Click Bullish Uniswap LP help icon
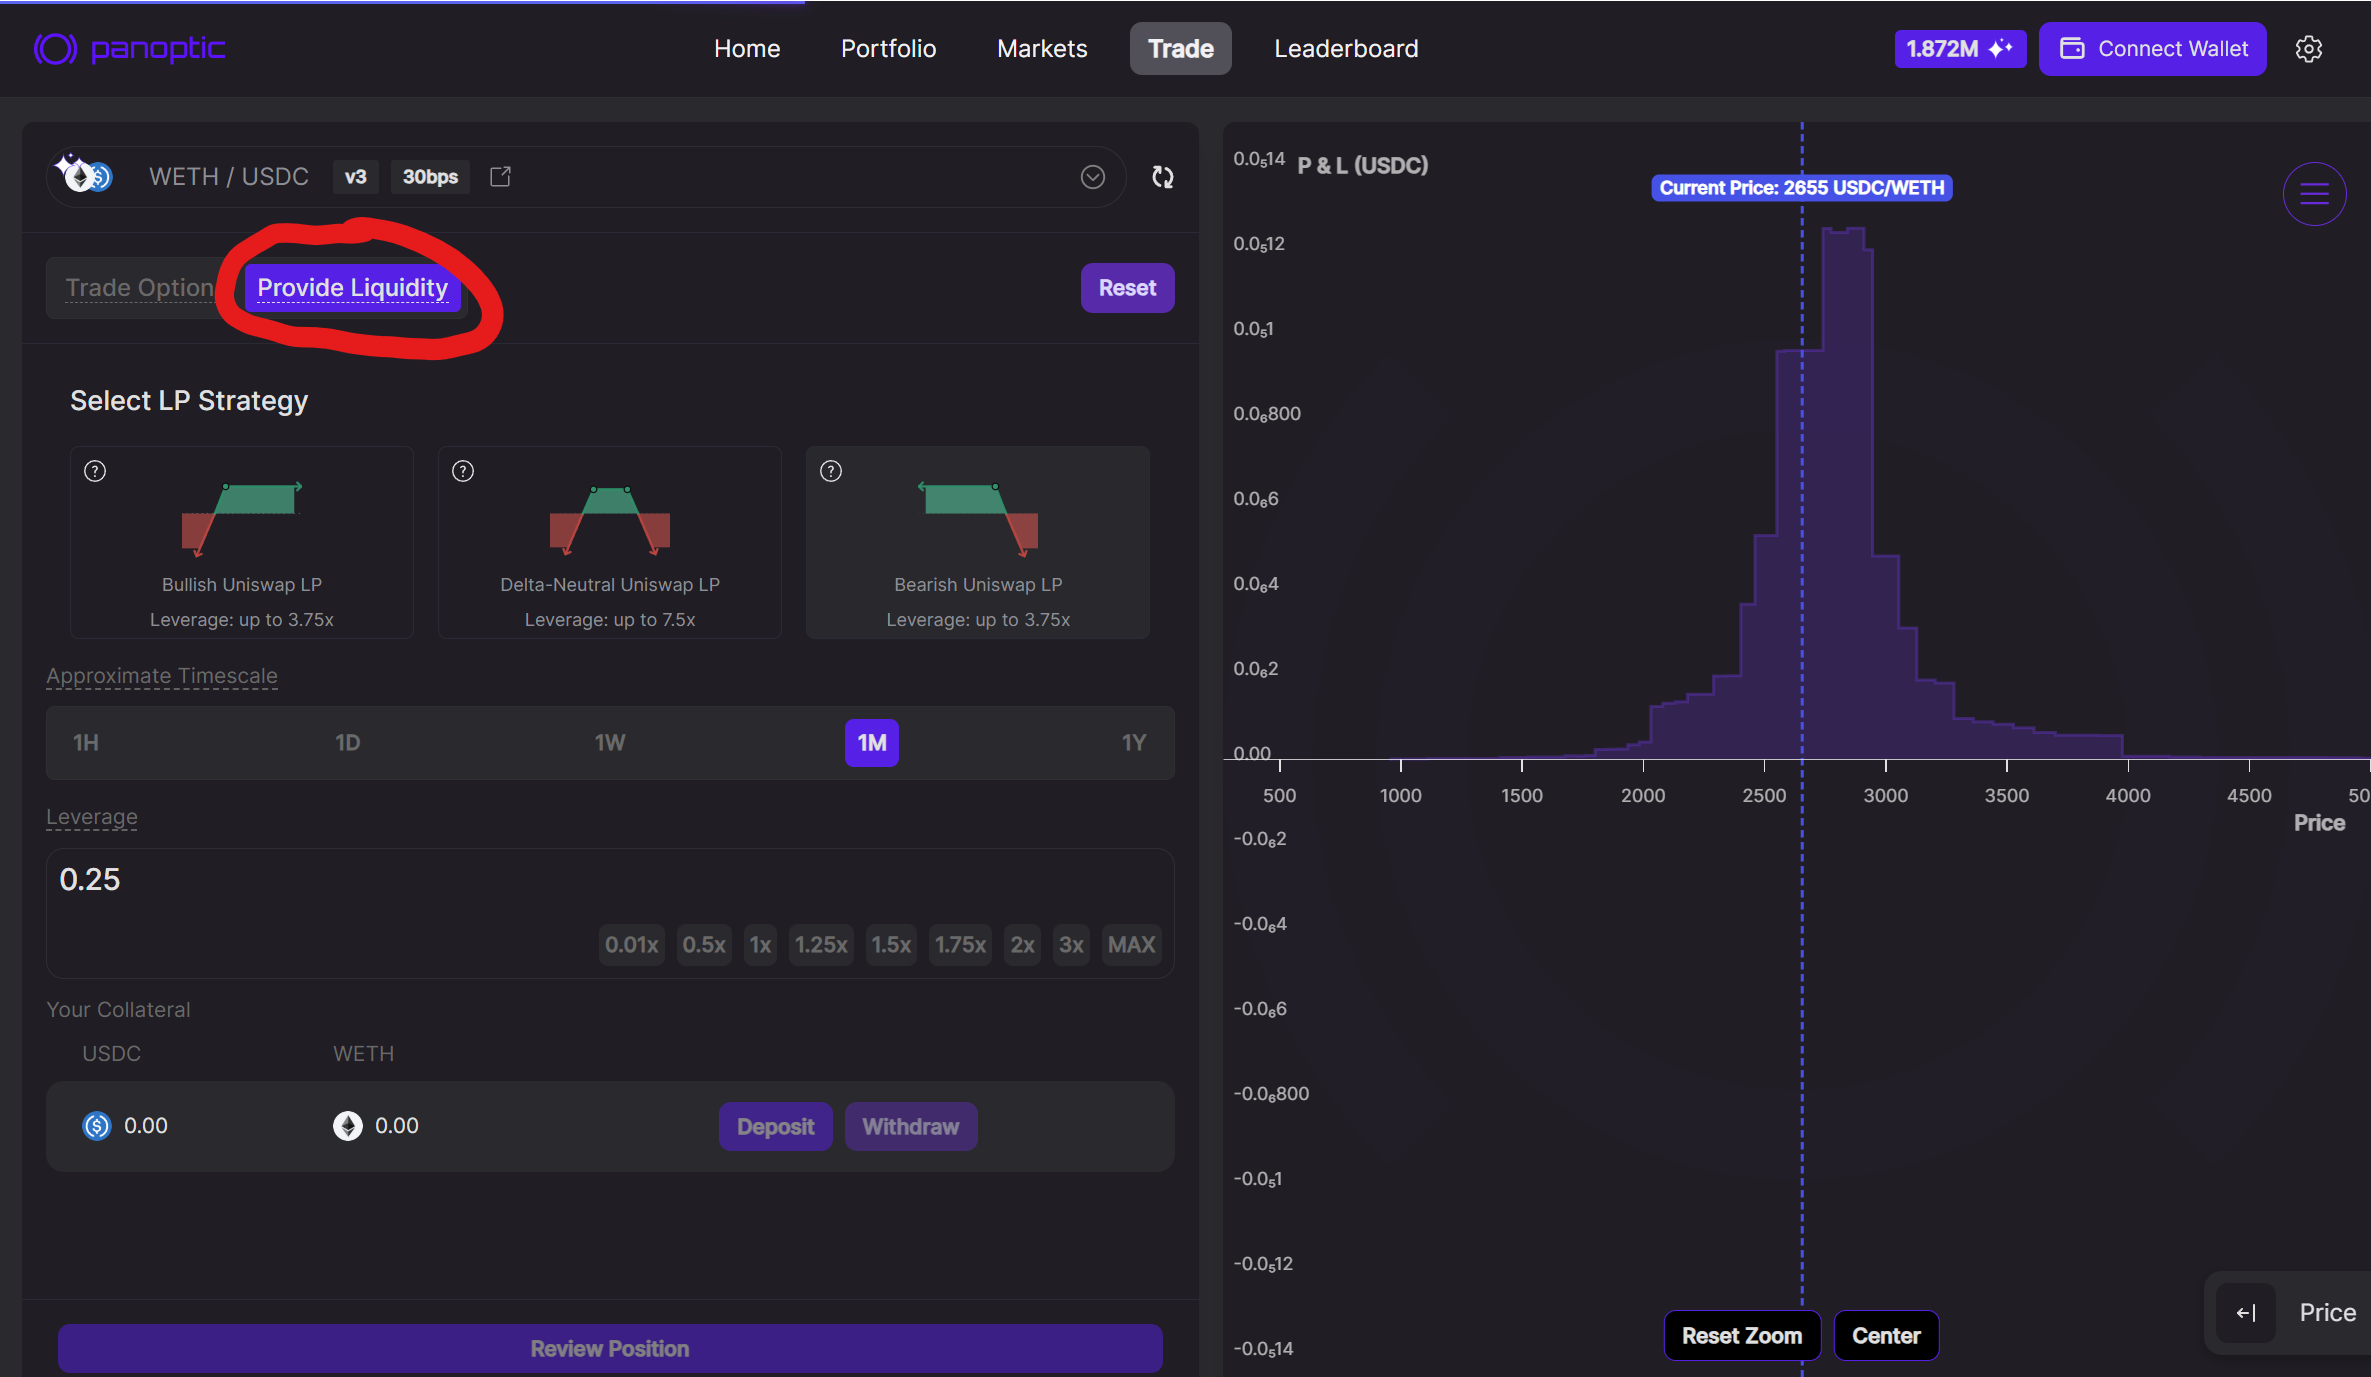 pyautogui.click(x=95, y=471)
